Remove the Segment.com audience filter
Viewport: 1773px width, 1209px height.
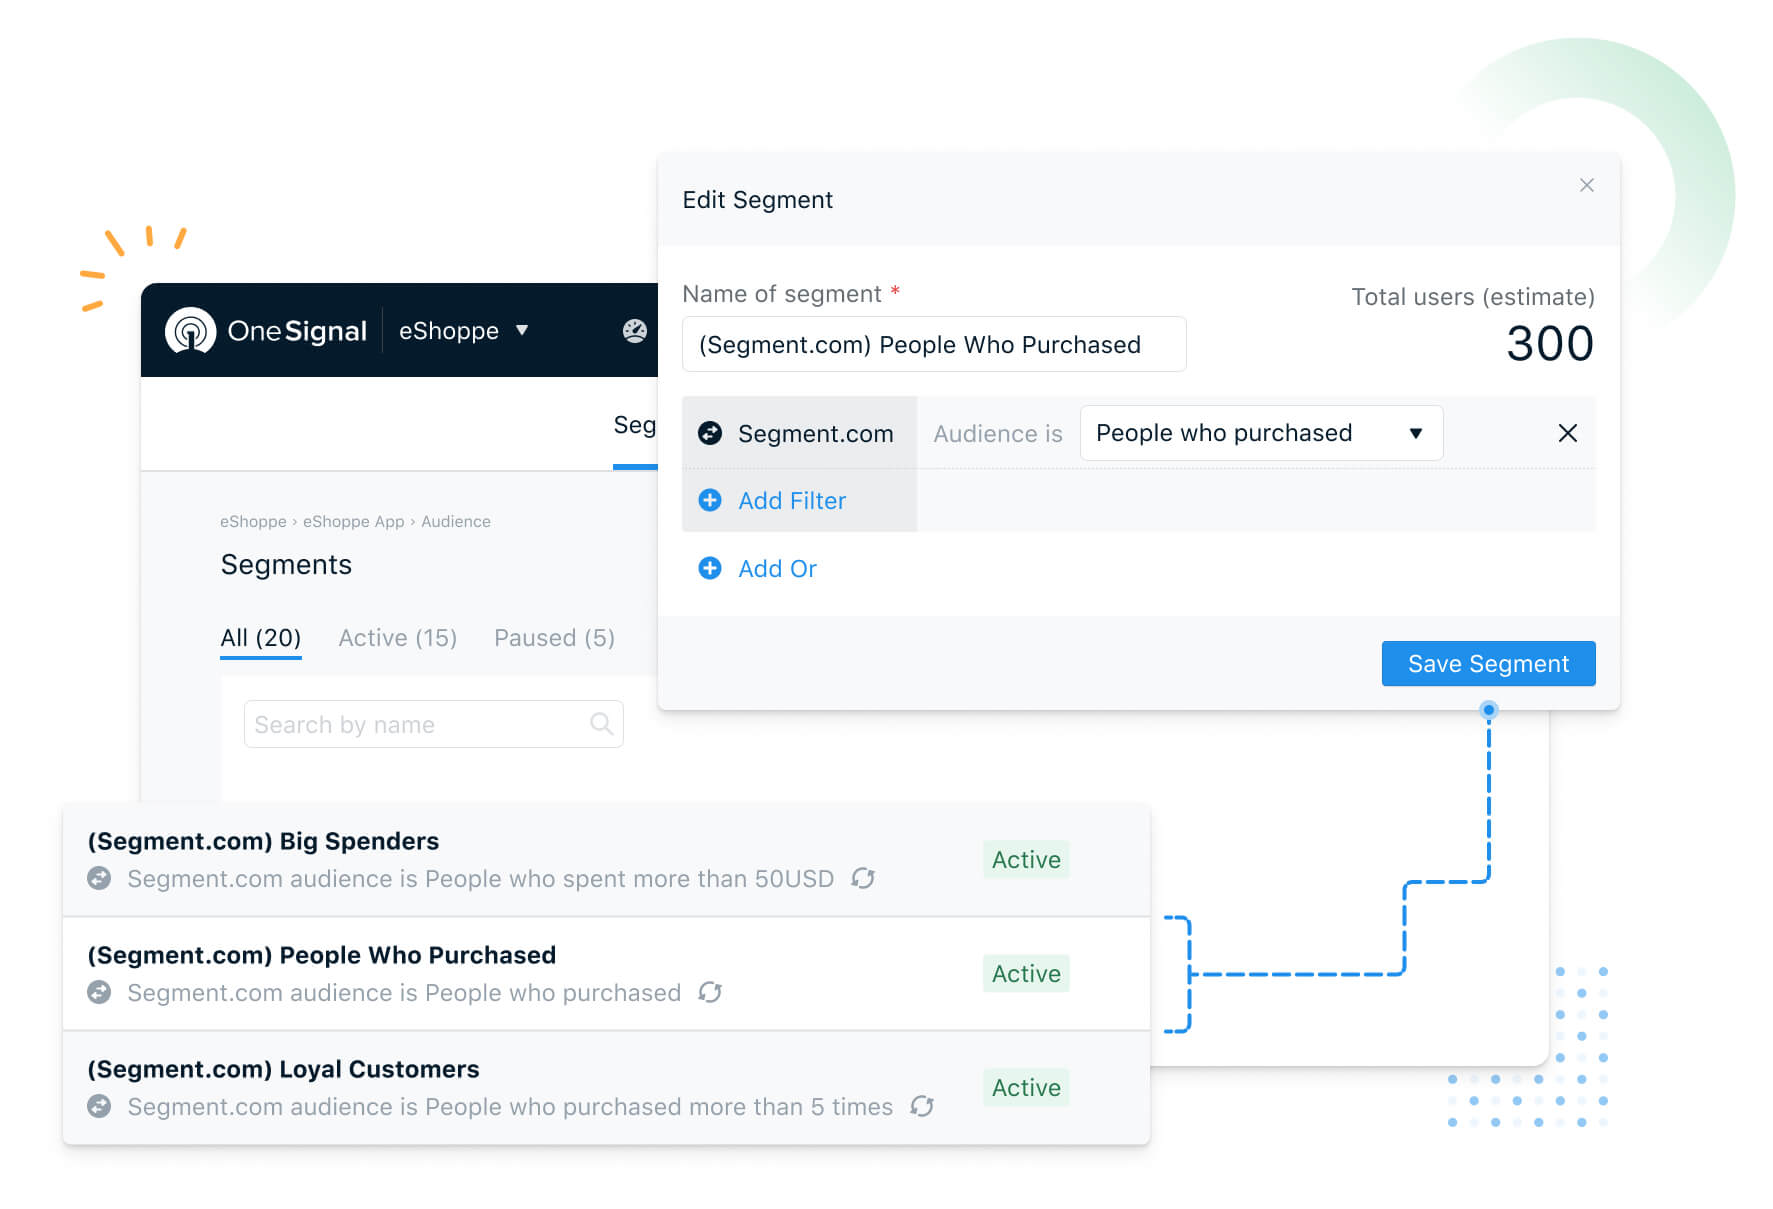[x=1567, y=433]
